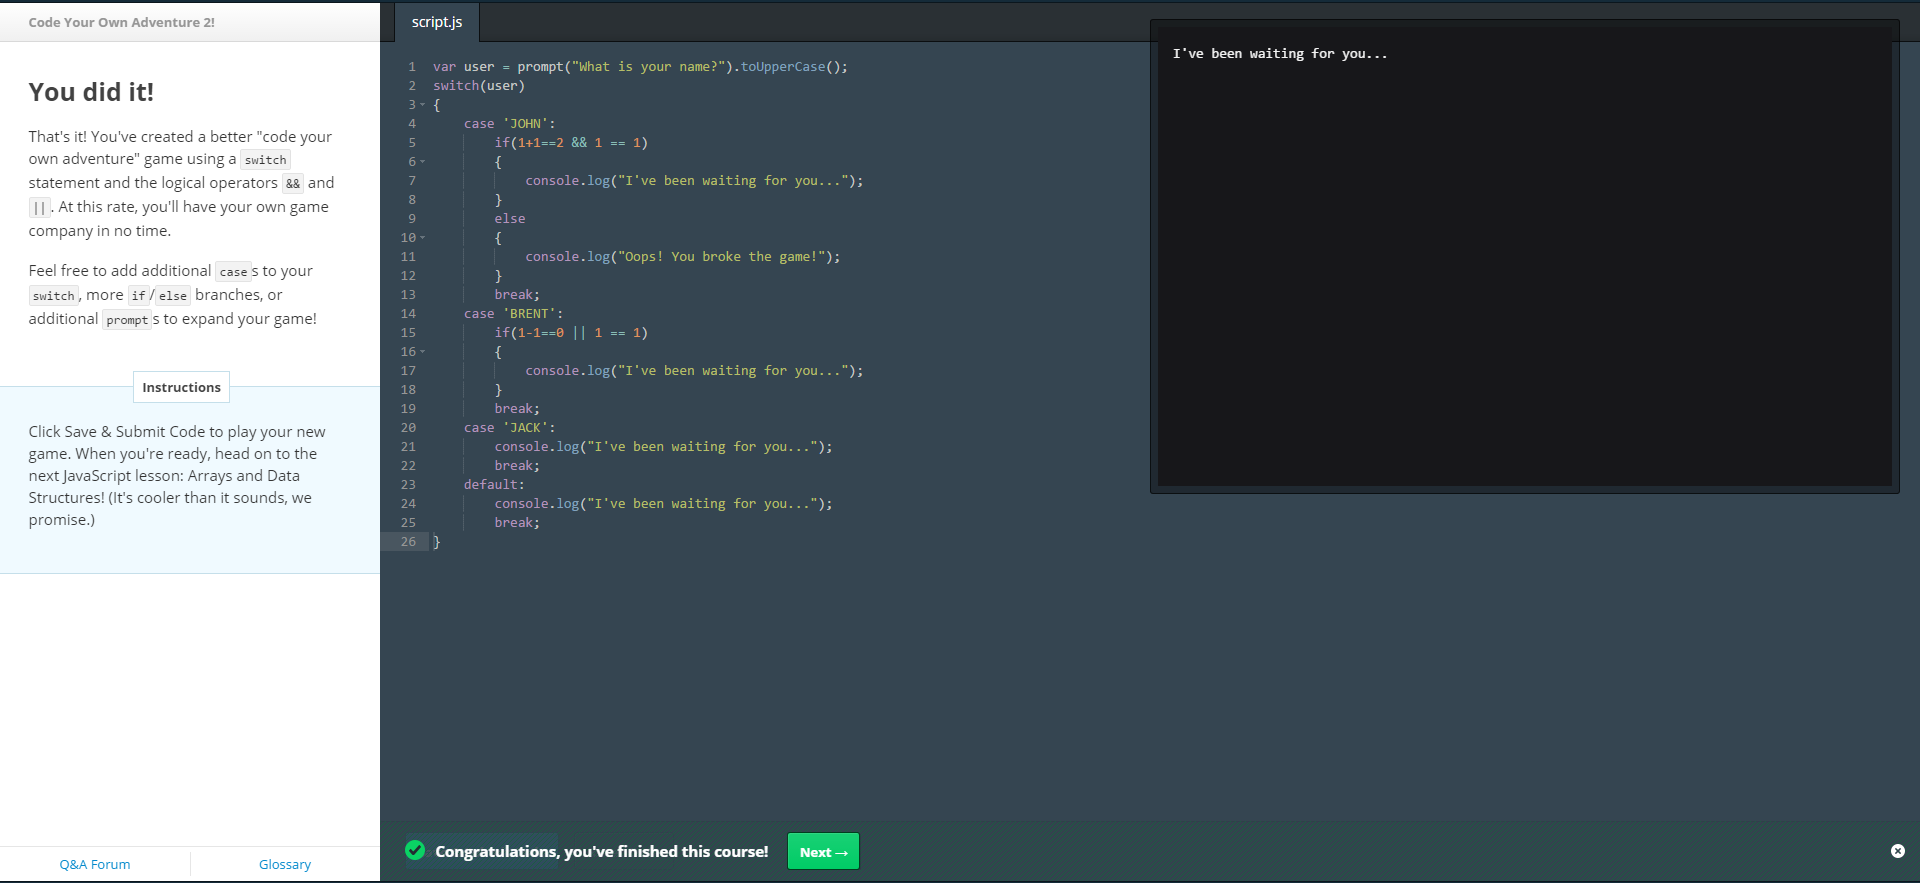Click line number 26 in the gutter

(x=408, y=542)
